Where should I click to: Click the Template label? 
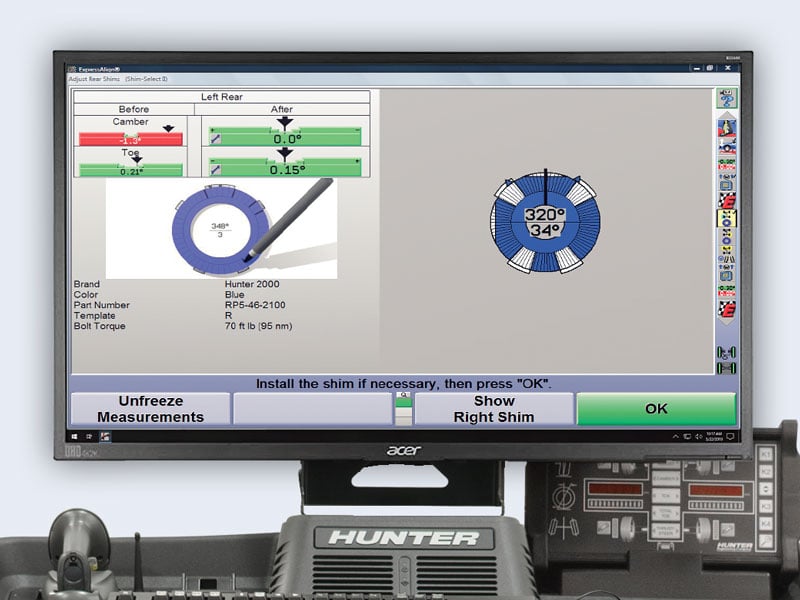(x=94, y=316)
